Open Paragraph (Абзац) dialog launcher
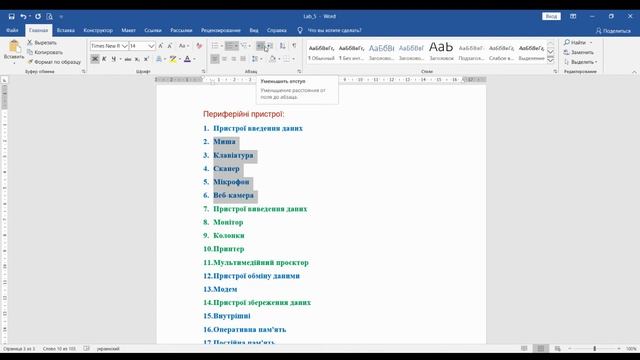This screenshot has height=360, width=640. tap(299, 71)
